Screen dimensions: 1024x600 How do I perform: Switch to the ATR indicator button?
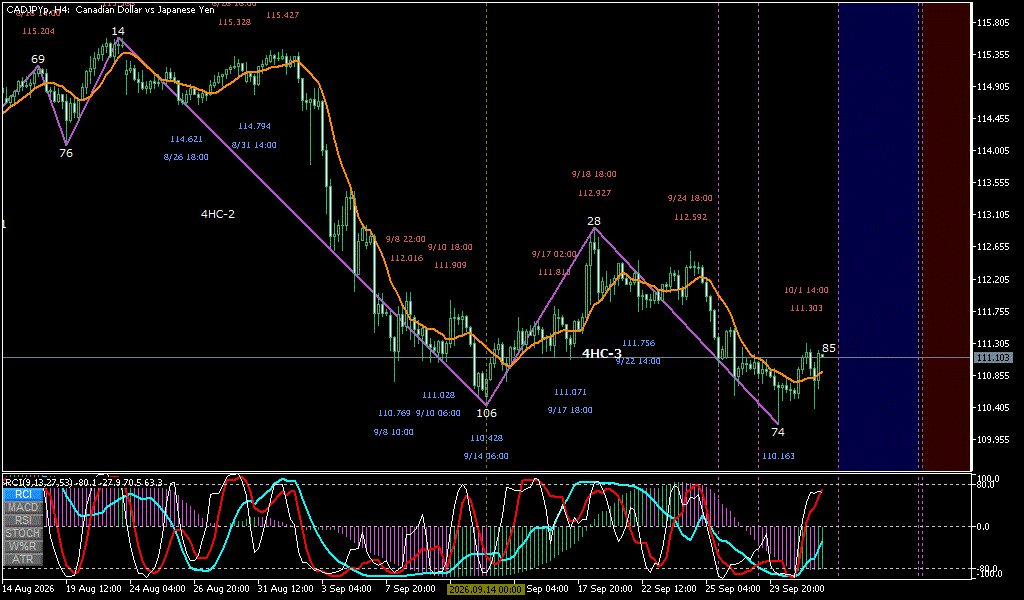tap(24, 560)
